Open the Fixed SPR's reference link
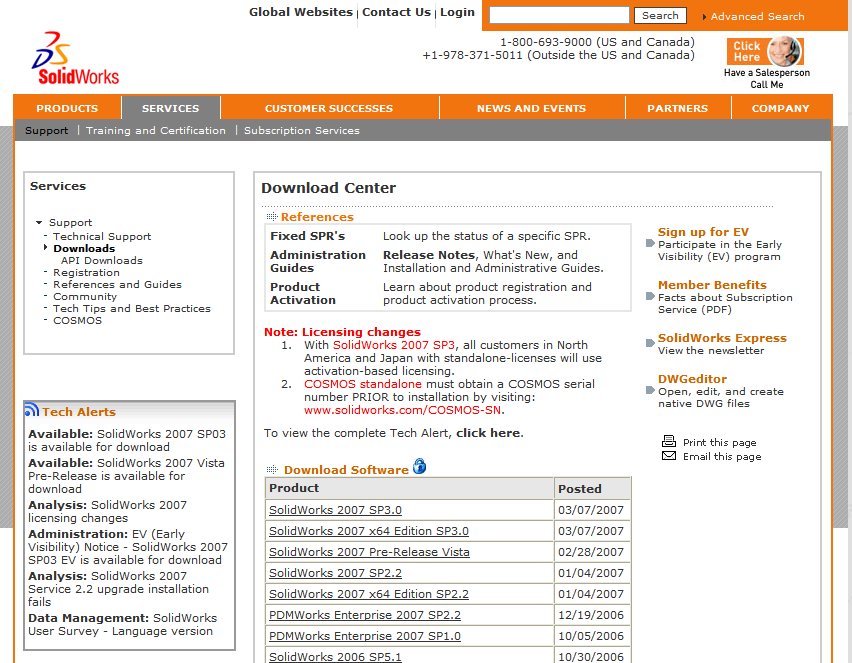The image size is (852, 663). [308, 236]
